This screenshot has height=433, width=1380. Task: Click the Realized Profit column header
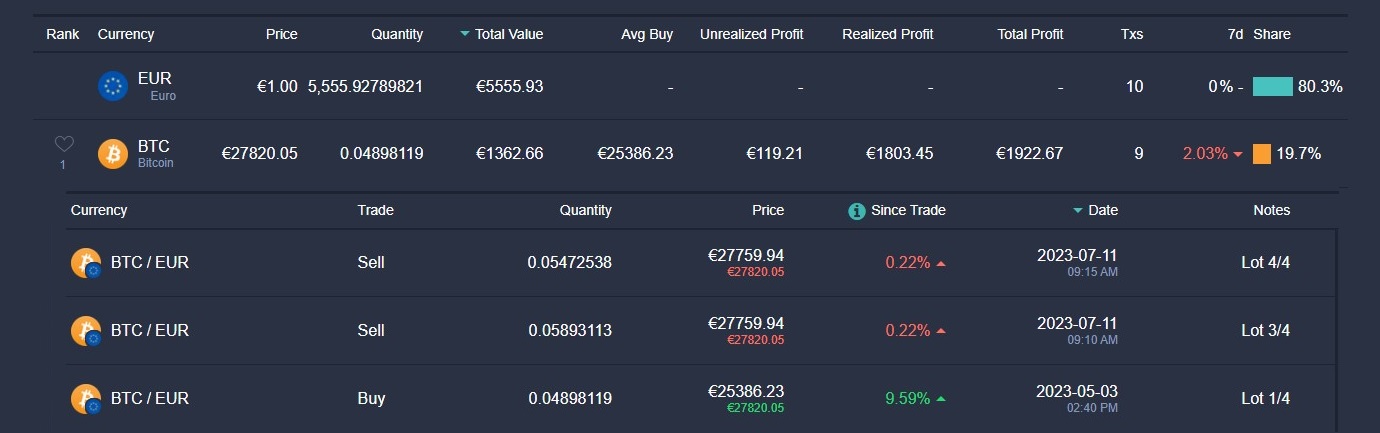point(887,34)
